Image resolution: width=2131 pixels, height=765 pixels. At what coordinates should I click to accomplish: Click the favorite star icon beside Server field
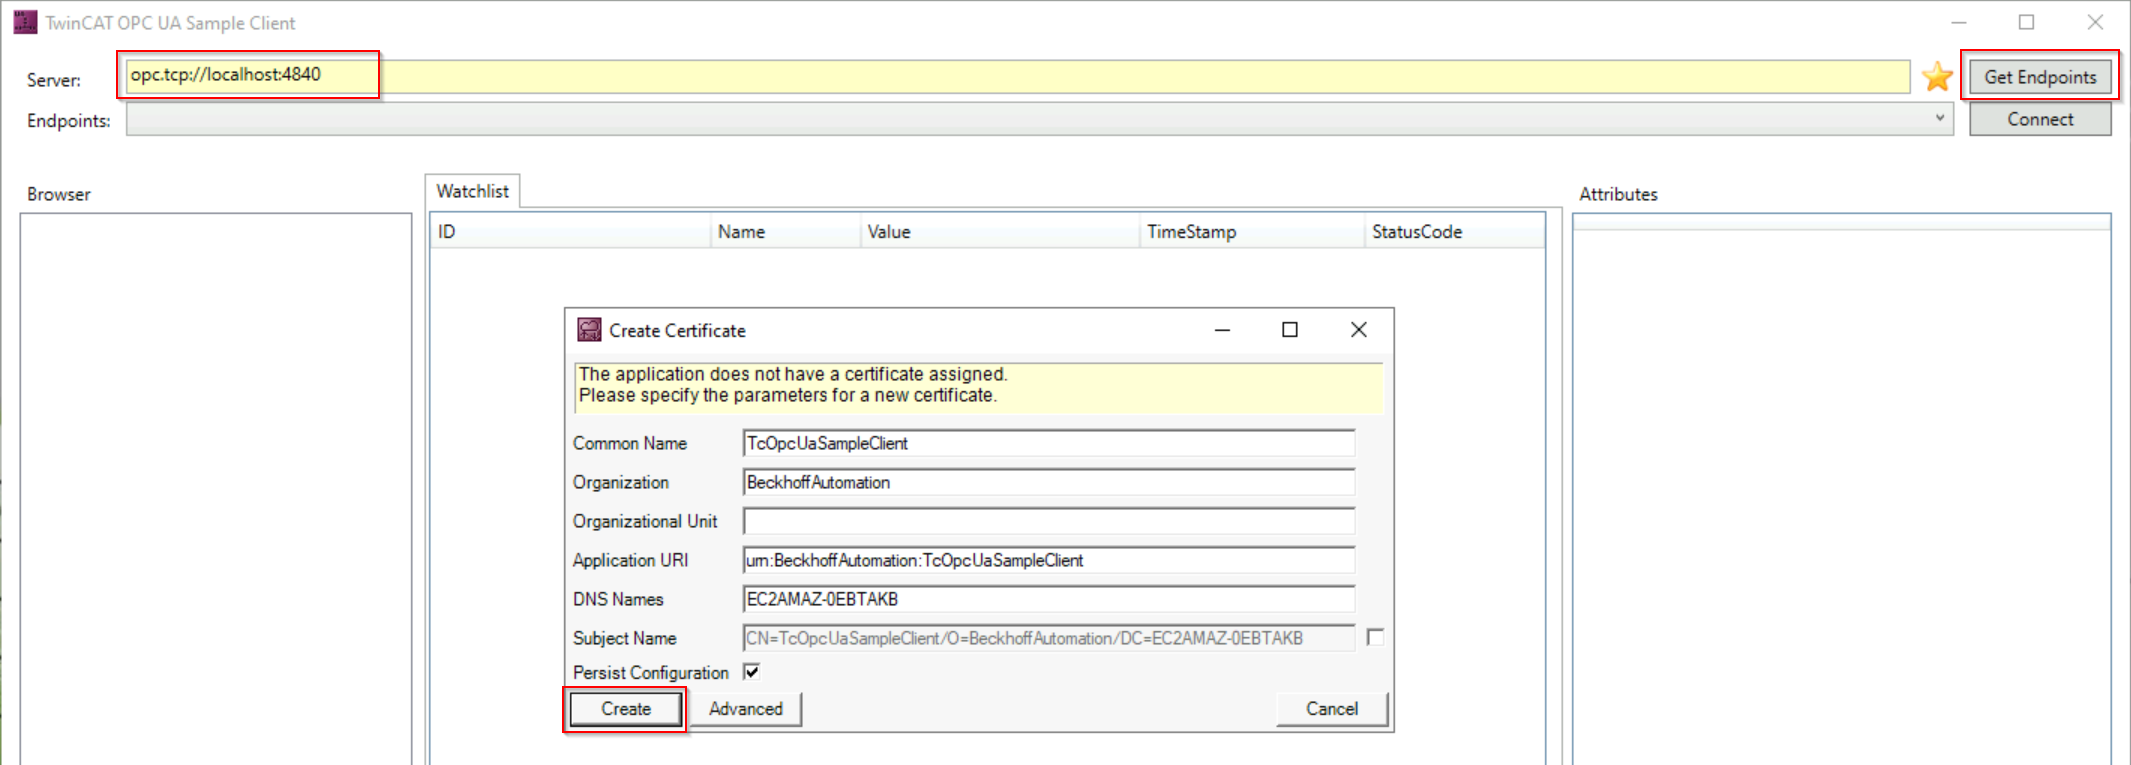(1937, 76)
